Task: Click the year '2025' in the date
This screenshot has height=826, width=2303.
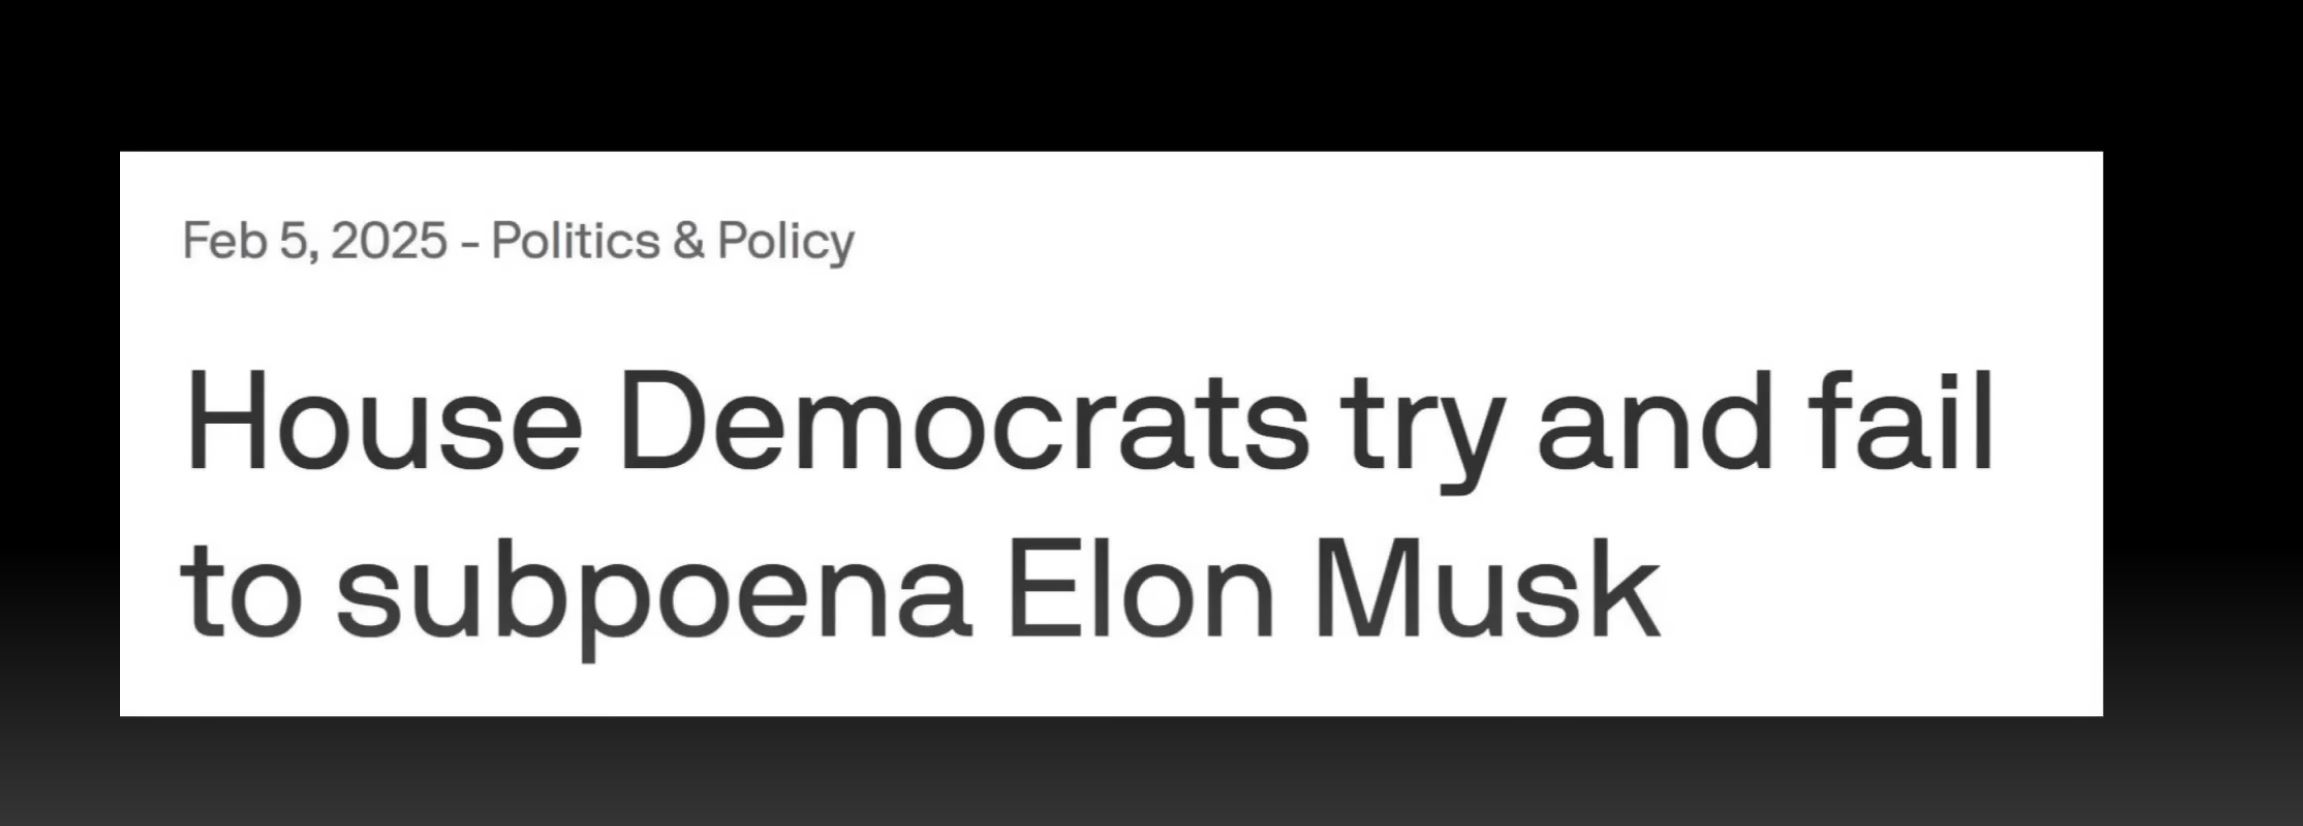Action: coord(388,241)
